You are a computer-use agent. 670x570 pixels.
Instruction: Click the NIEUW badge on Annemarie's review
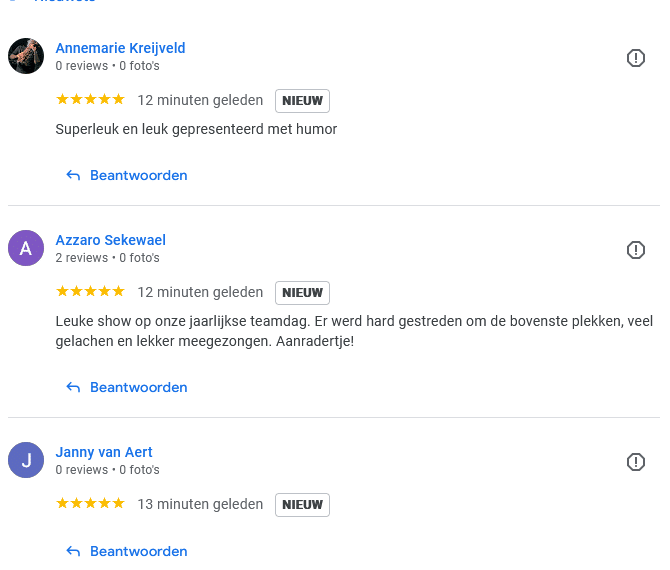click(302, 101)
